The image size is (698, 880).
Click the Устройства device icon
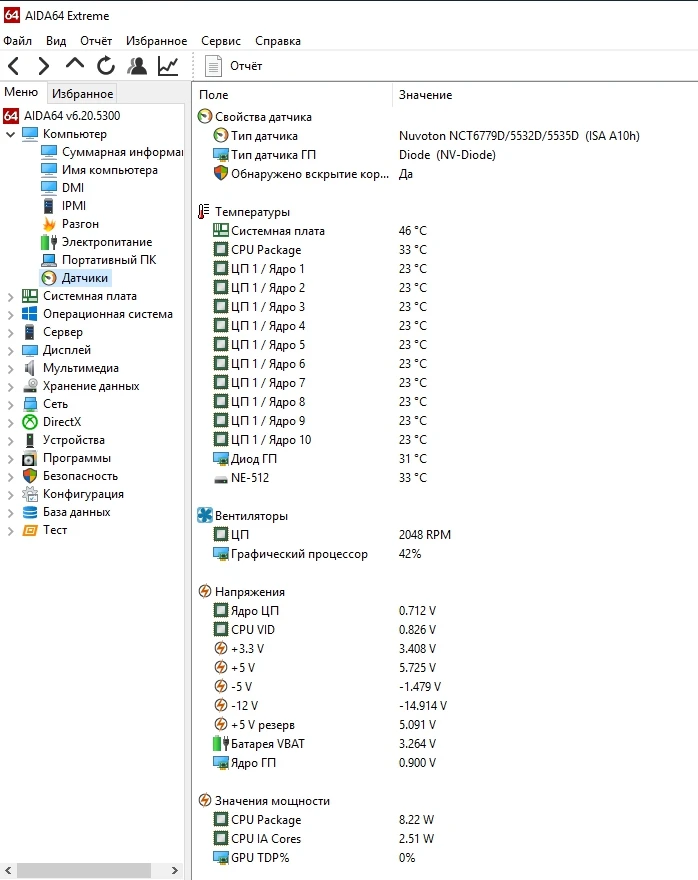[30, 440]
